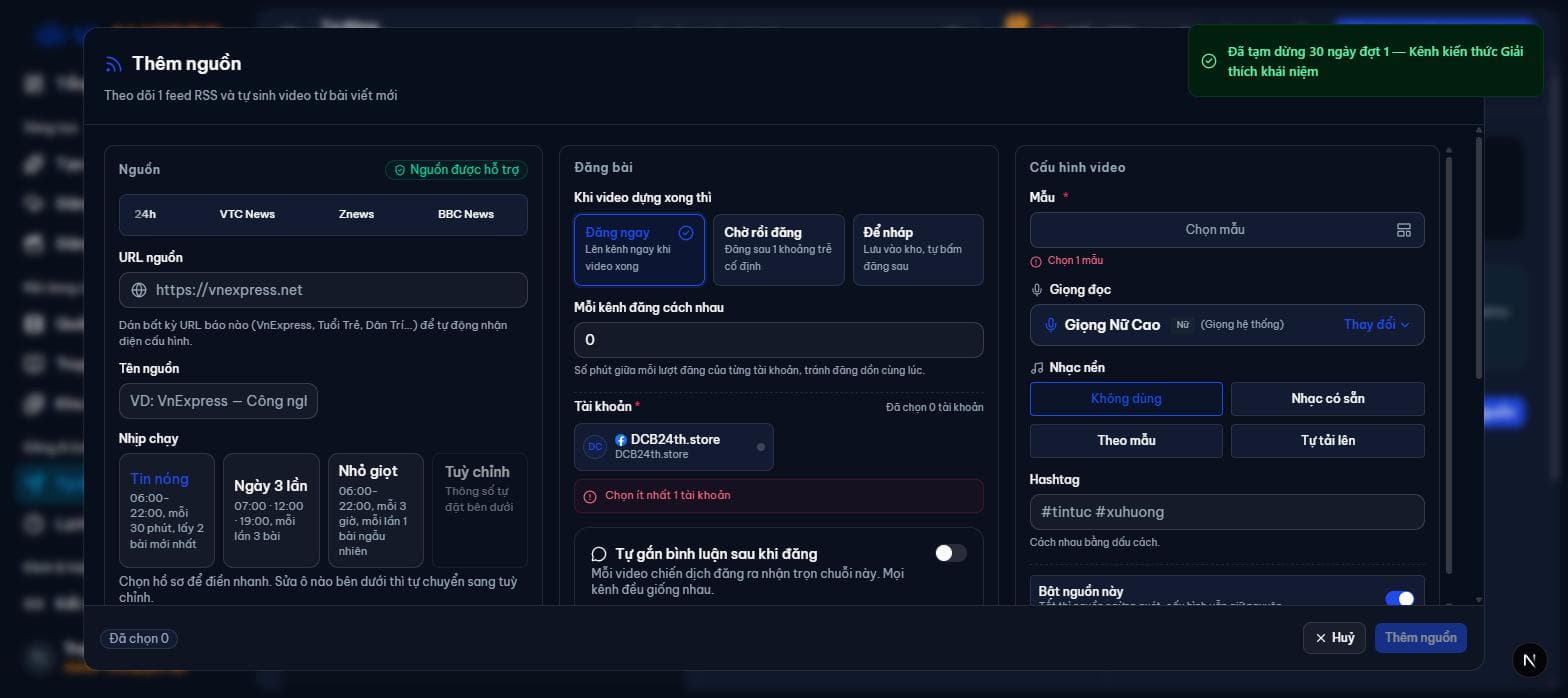Click the globe icon in the URL nguồn field
Image resolution: width=1568 pixels, height=698 pixels.
coord(139,290)
